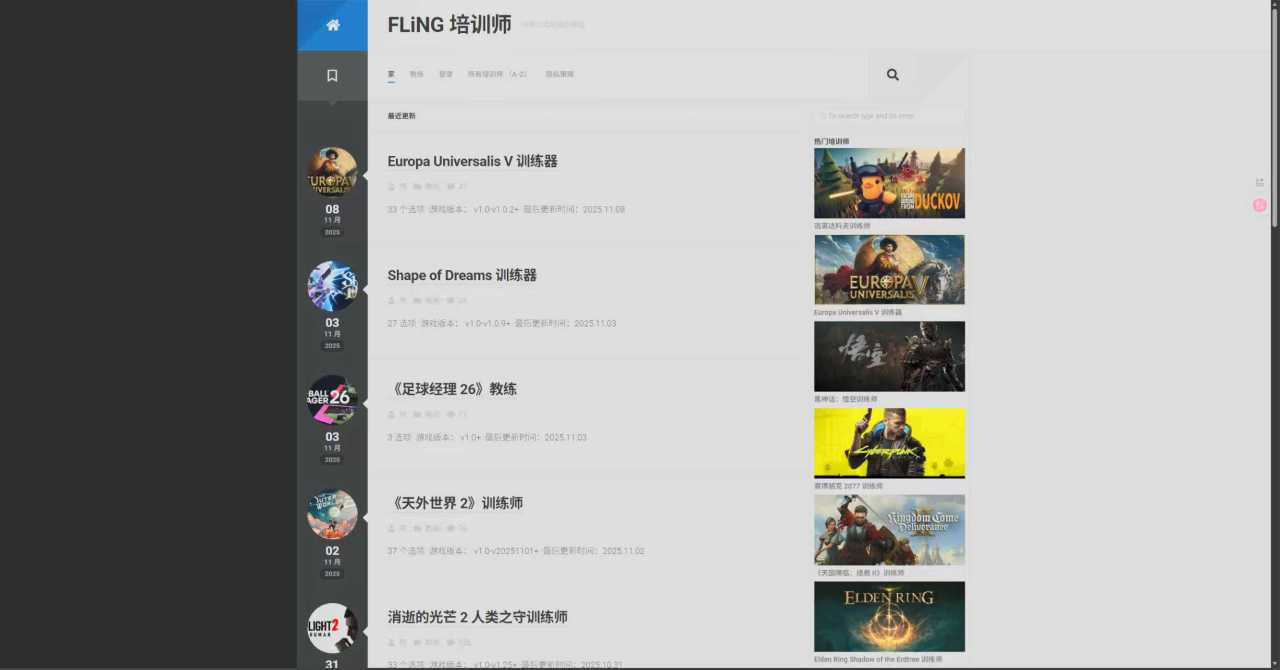Click folder icon under 天外世界 2 title
1280x670 pixels.
click(417, 529)
